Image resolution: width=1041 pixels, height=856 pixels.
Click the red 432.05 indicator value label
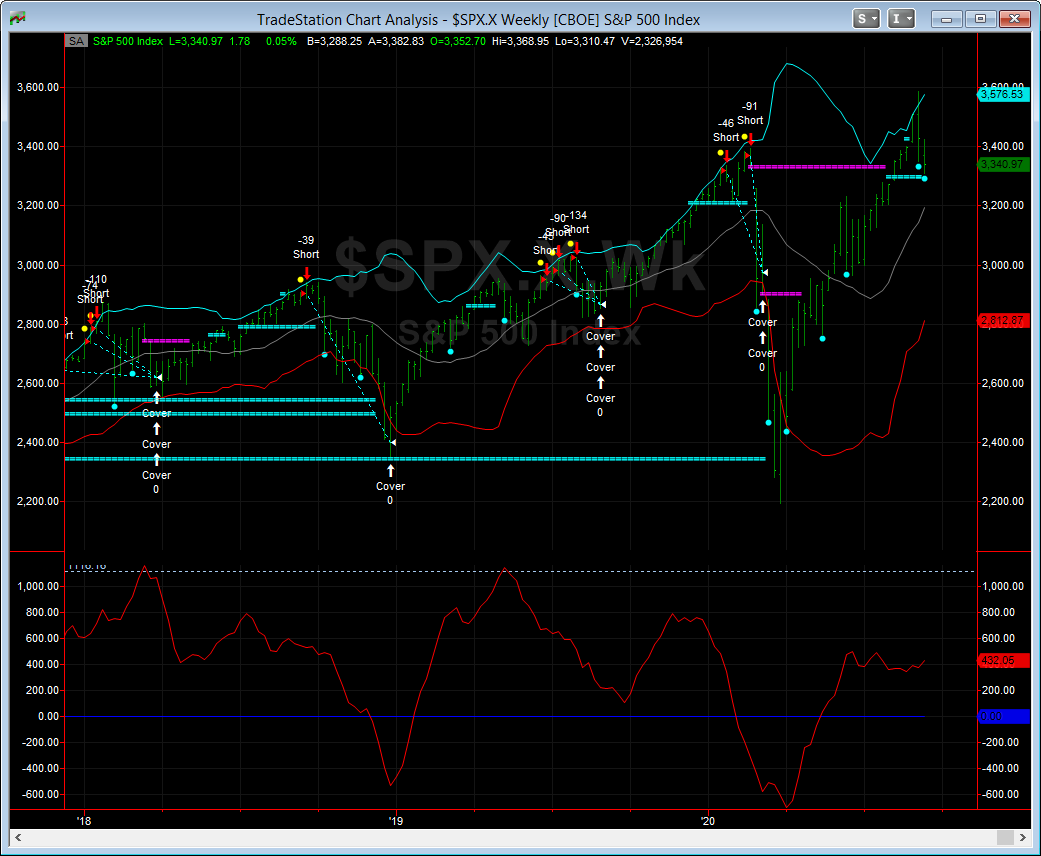pyautogui.click(x=1002, y=660)
